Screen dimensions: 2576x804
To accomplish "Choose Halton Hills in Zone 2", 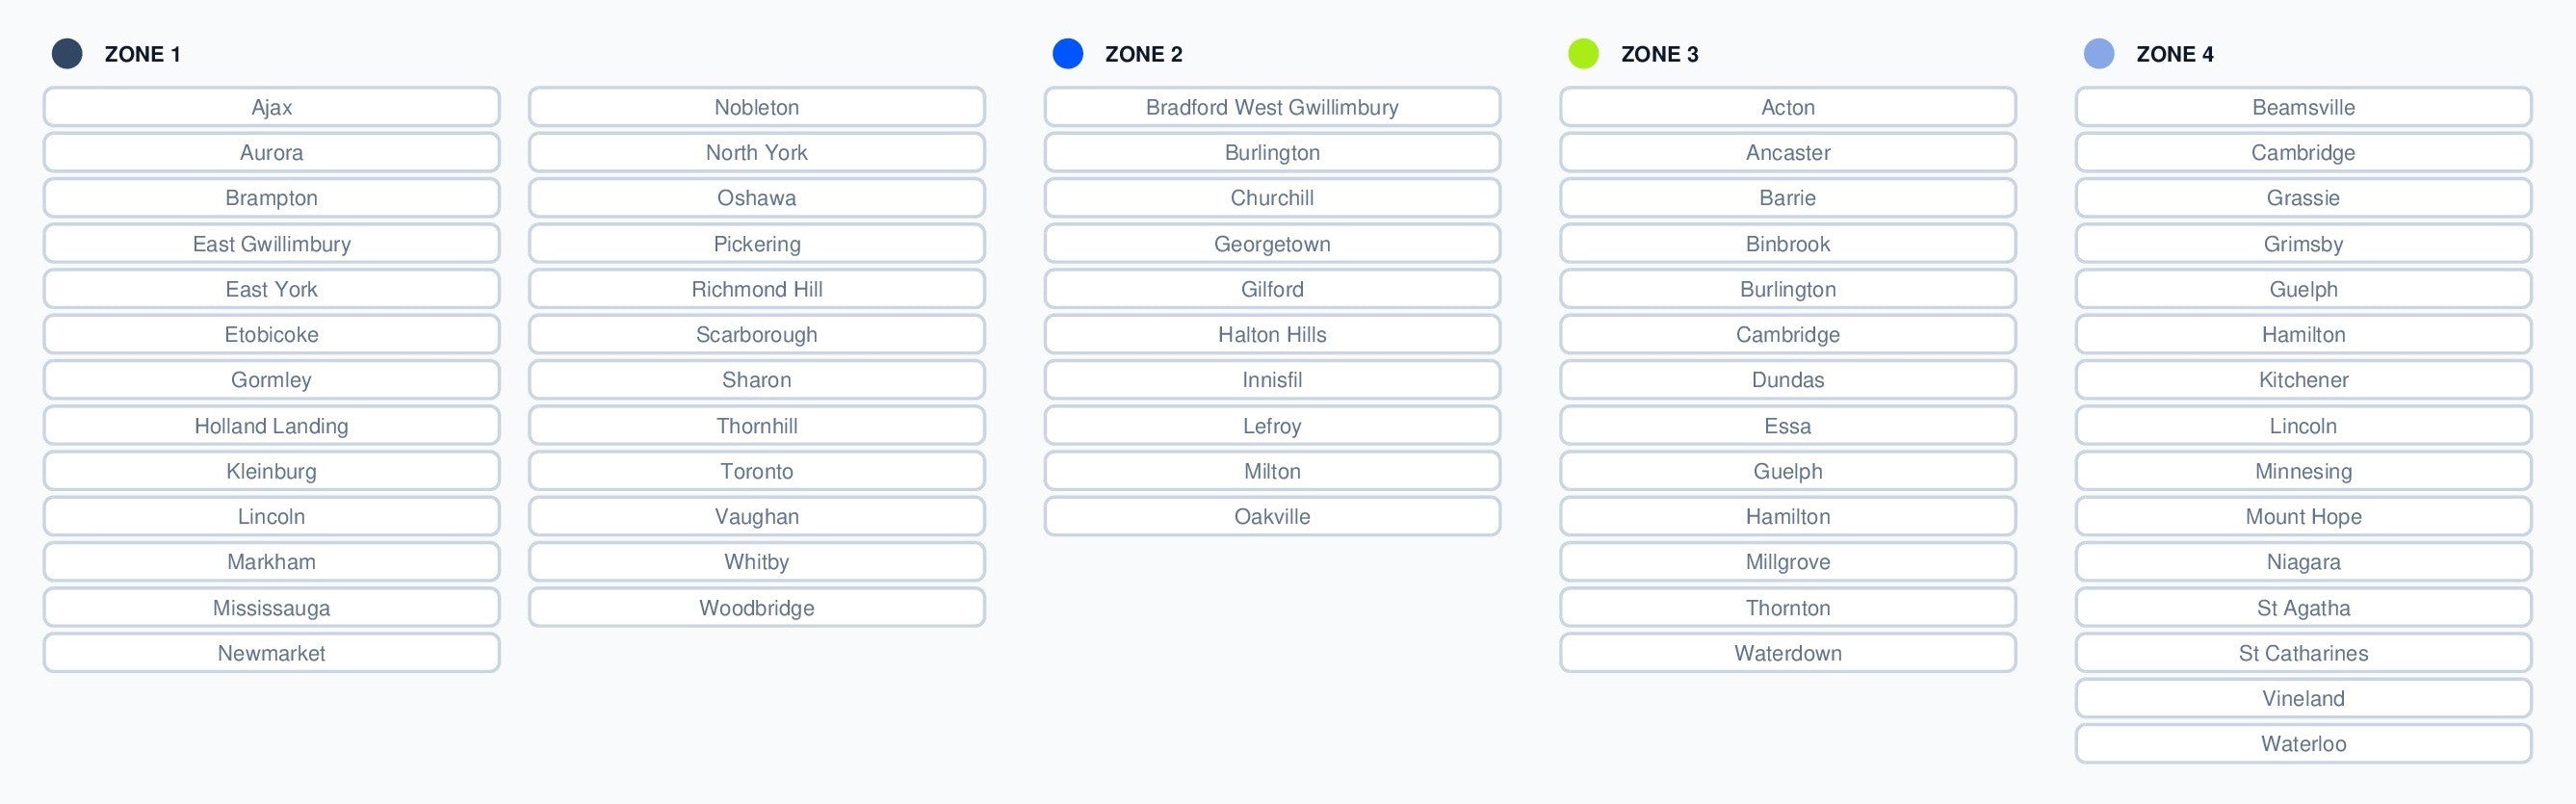I will 1272,335.
